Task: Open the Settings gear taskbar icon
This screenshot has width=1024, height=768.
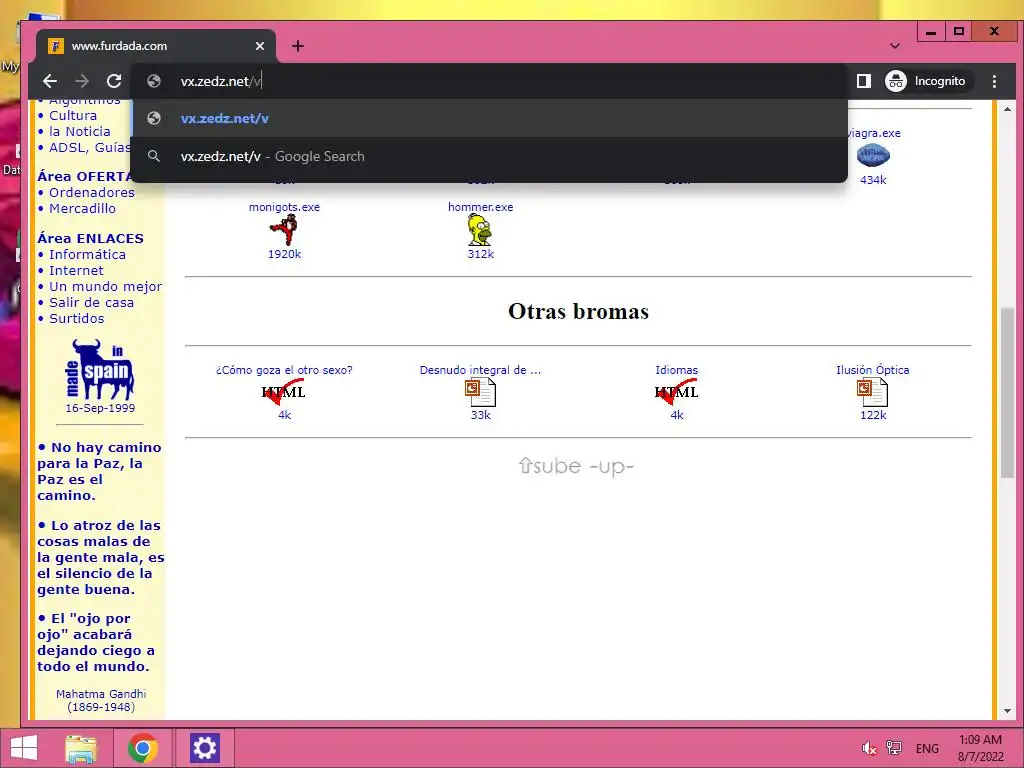Action: click(x=204, y=748)
